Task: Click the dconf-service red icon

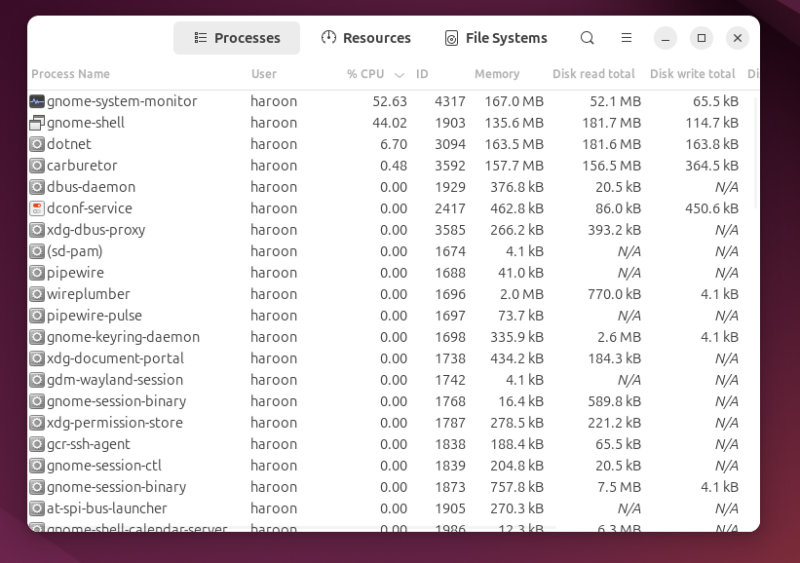Action: (x=37, y=208)
